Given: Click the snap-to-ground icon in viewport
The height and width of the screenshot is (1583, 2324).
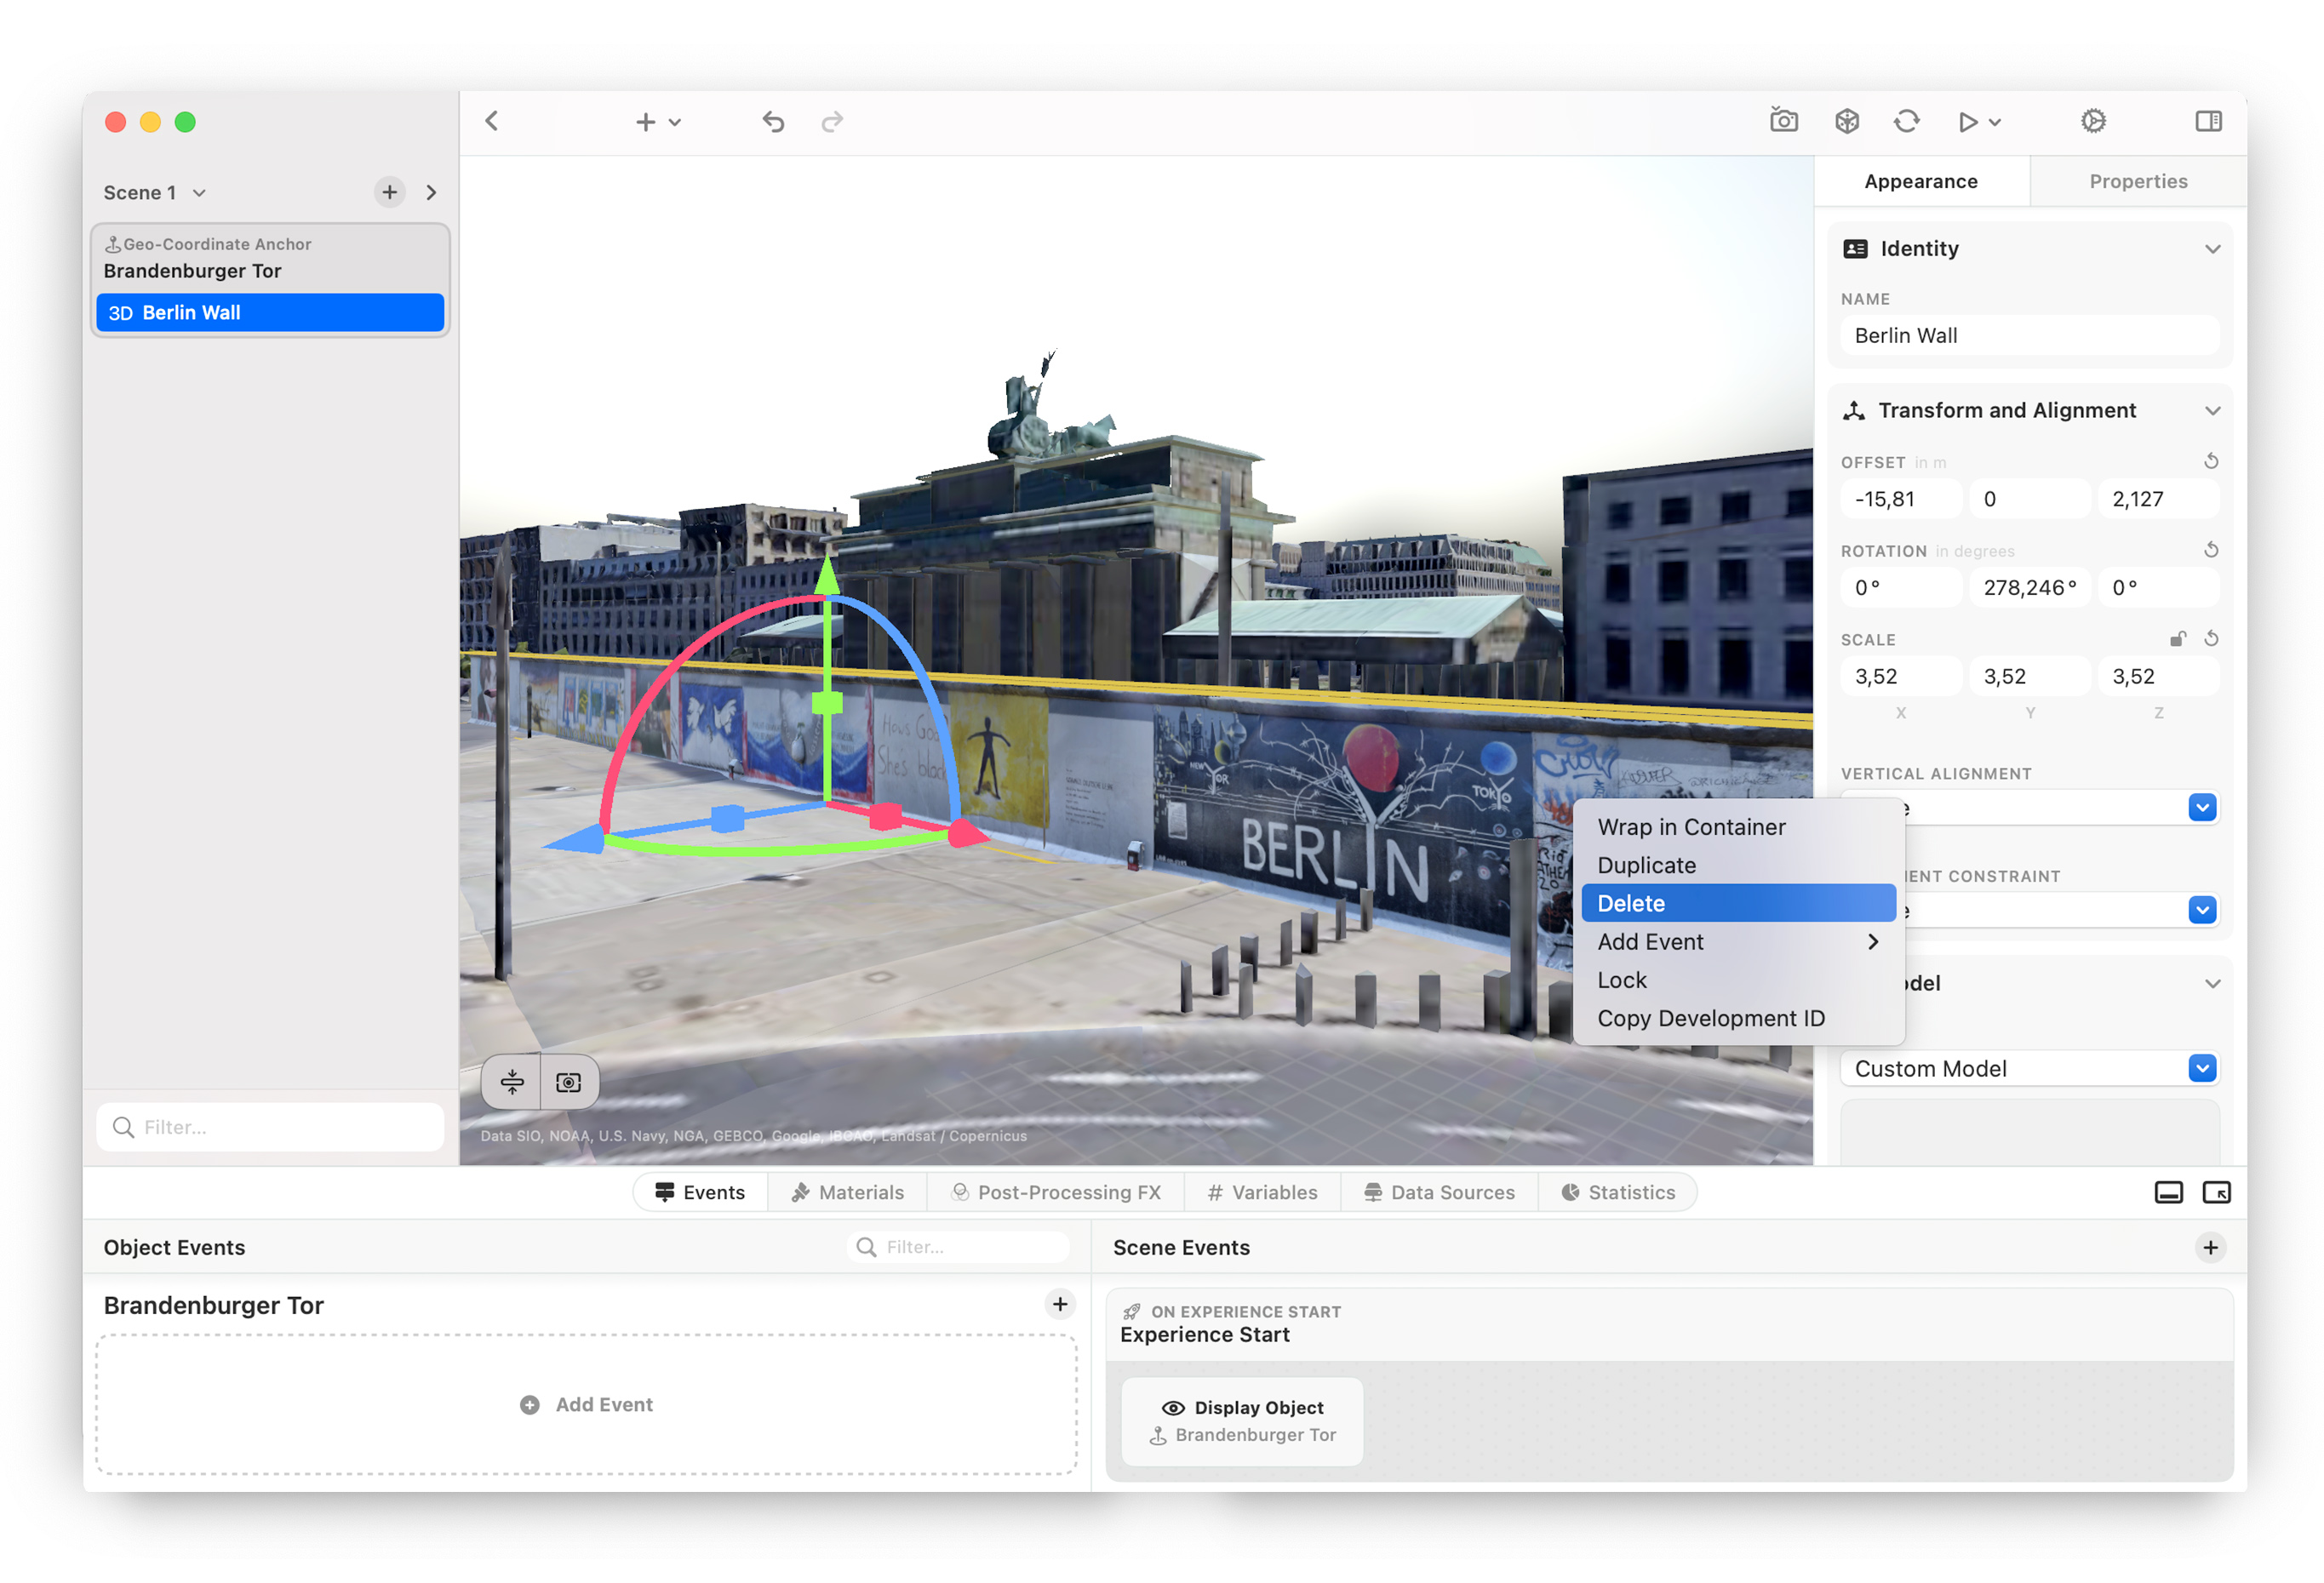Looking at the screenshot, I should click(512, 1082).
